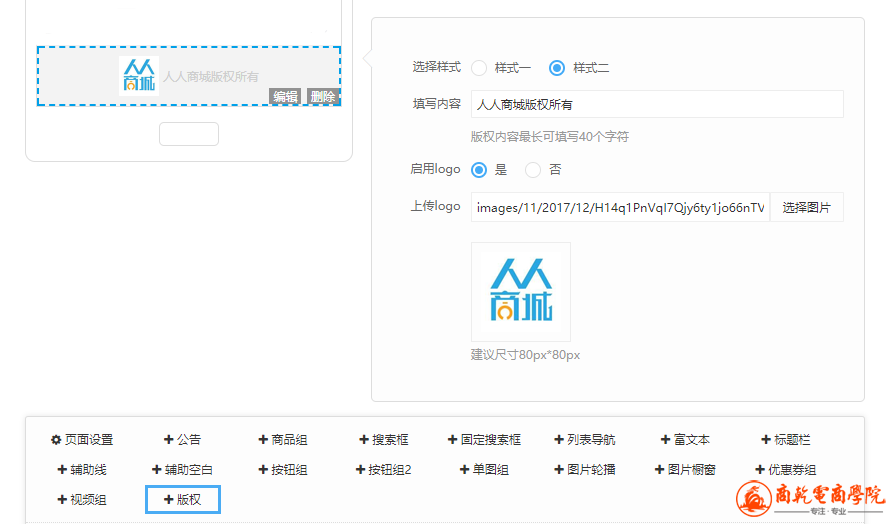Insert the 搜索框 component
Image resolution: width=891 pixels, height=524 pixels.
click(x=384, y=440)
